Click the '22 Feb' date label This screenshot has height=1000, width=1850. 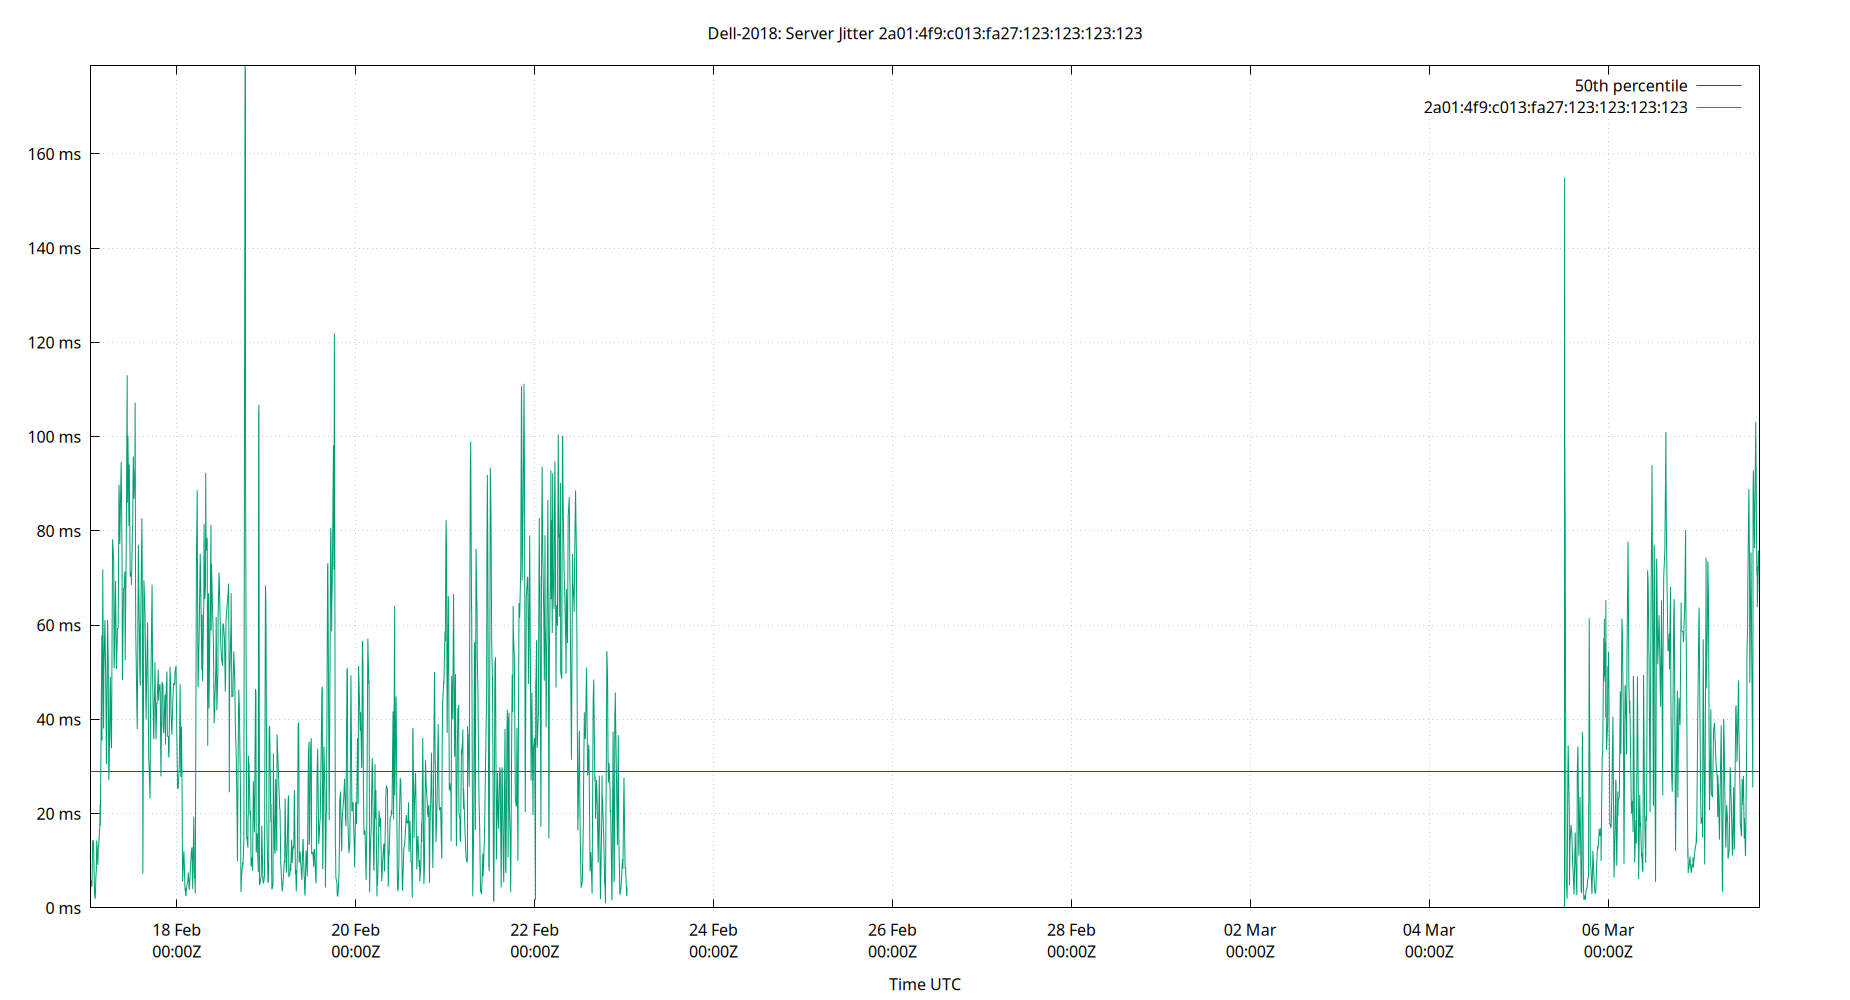point(534,930)
